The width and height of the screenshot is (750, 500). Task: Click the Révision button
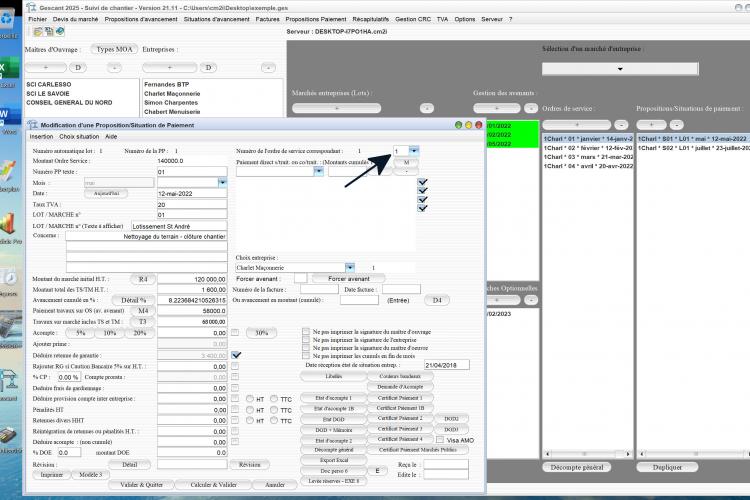pos(250,465)
